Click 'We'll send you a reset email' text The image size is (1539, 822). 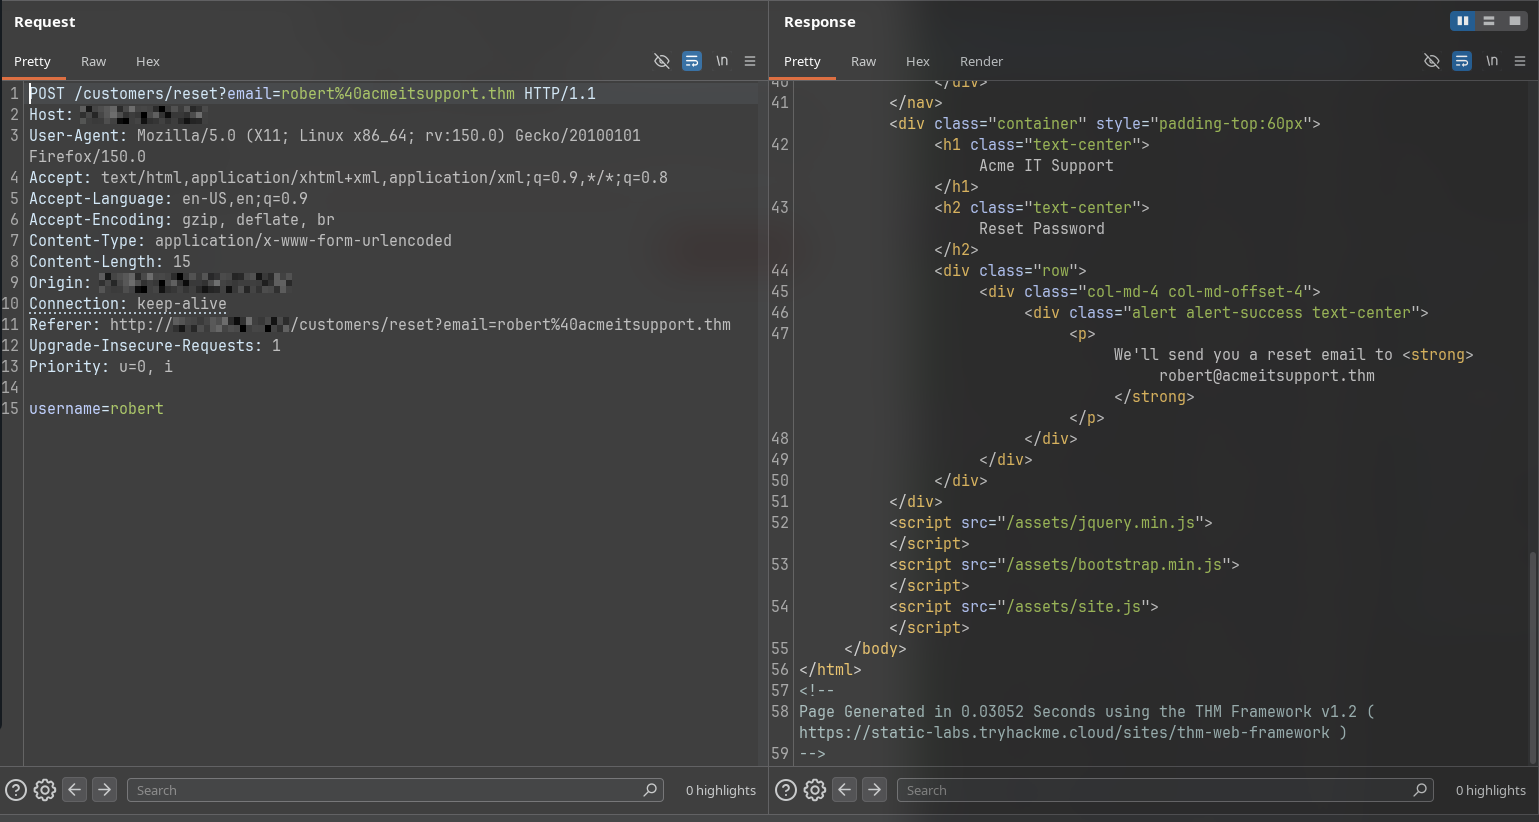pyautogui.click(x=1253, y=354)
